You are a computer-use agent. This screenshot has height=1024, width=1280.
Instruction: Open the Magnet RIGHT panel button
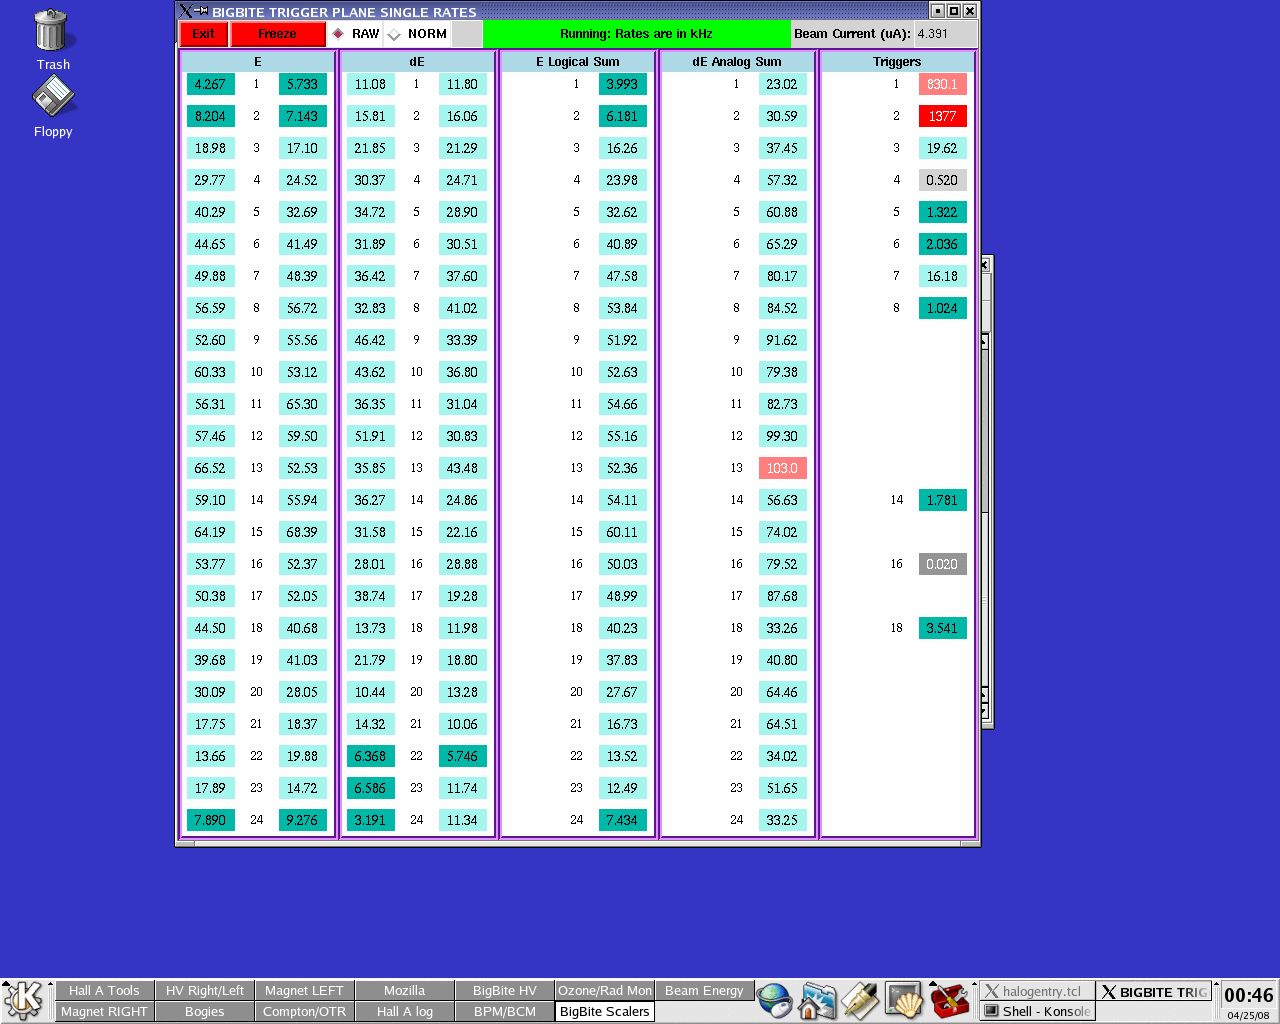[104, 1012]
